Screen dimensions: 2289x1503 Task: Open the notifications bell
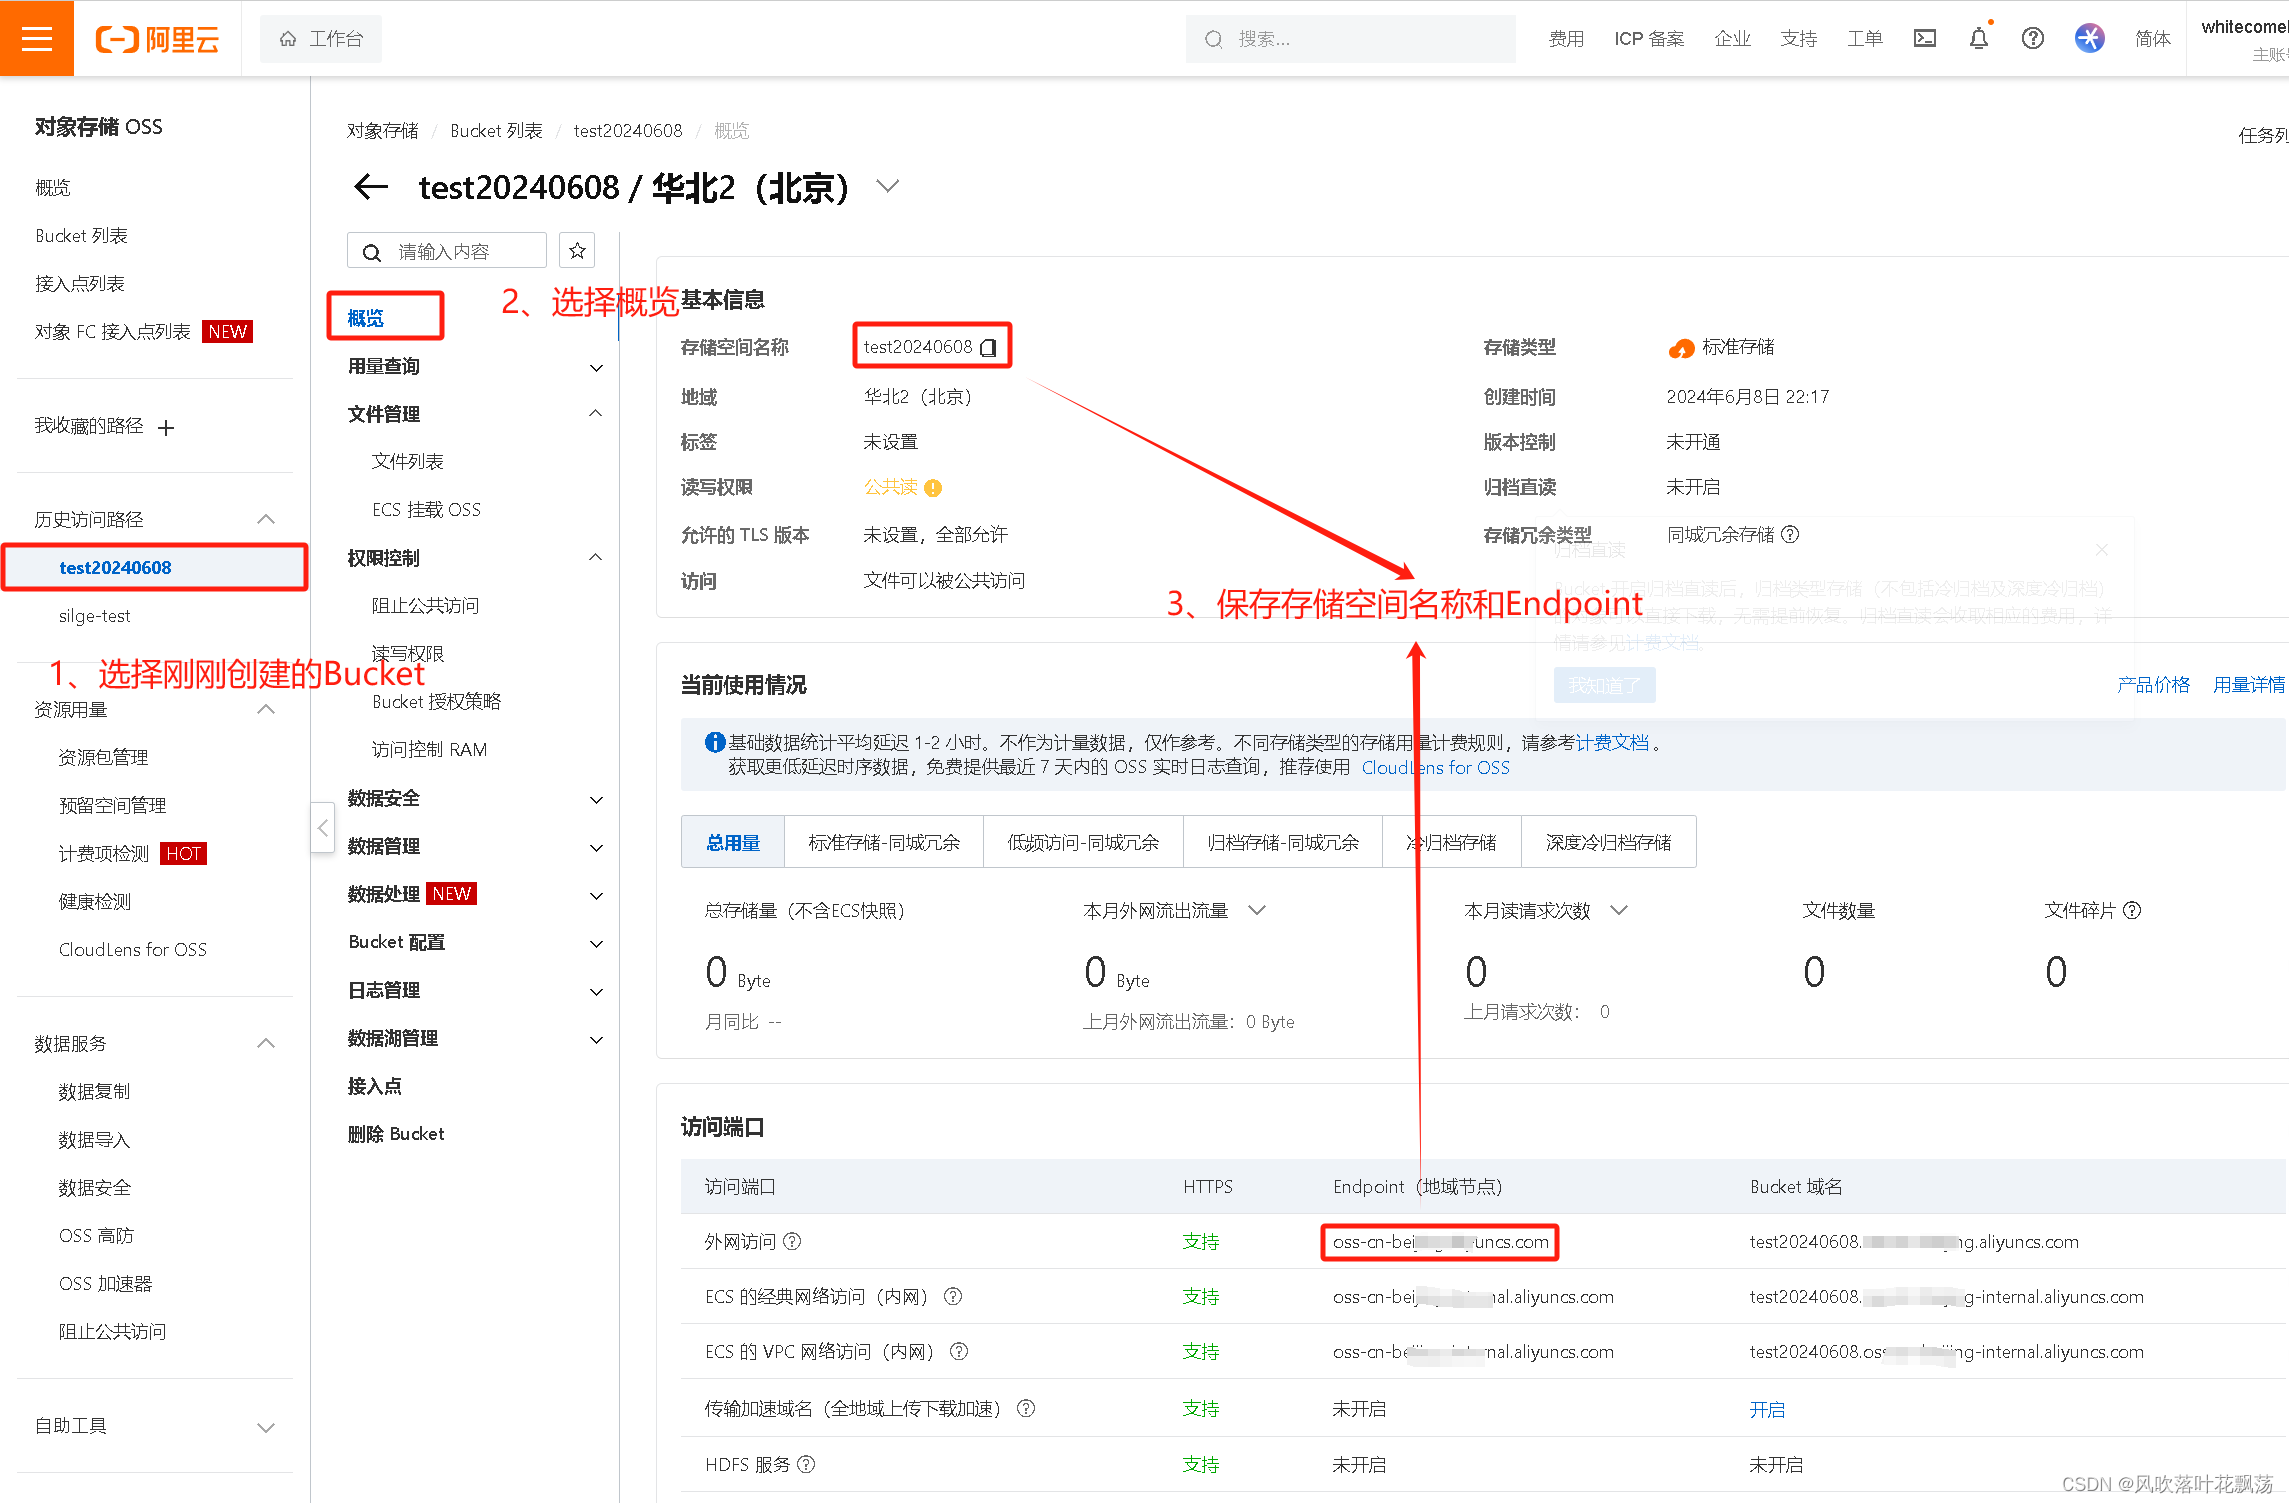(1978, 38)
